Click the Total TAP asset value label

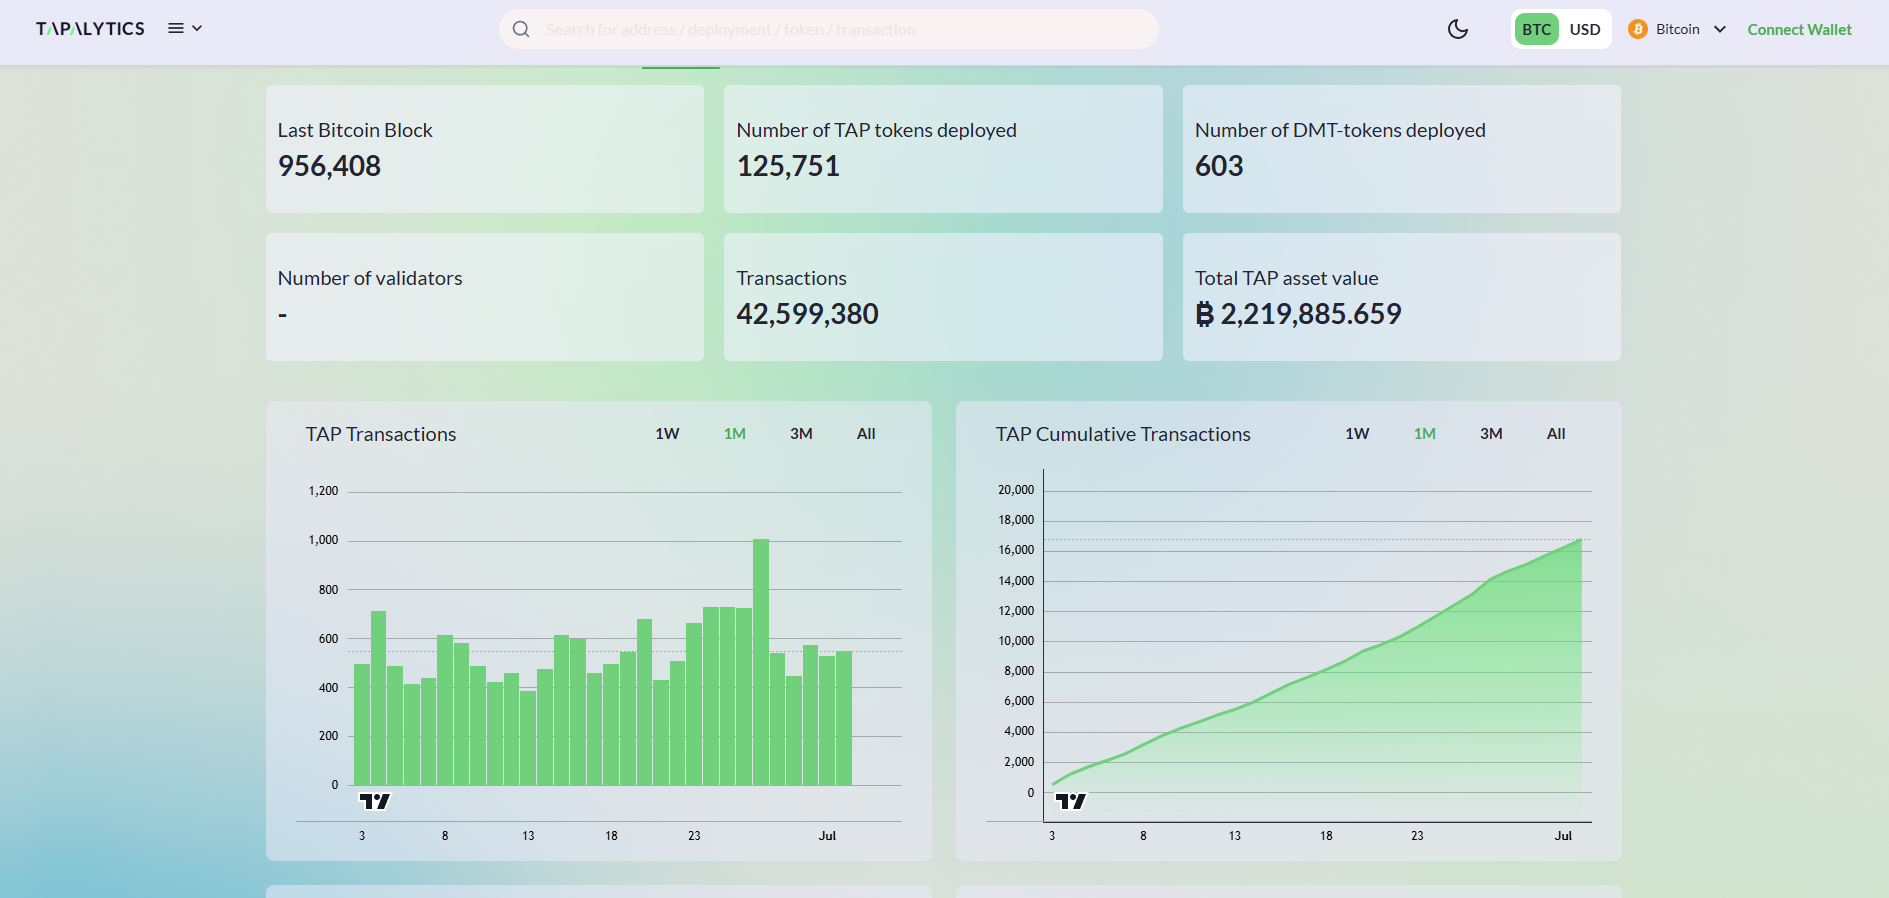click(1286, 278)
